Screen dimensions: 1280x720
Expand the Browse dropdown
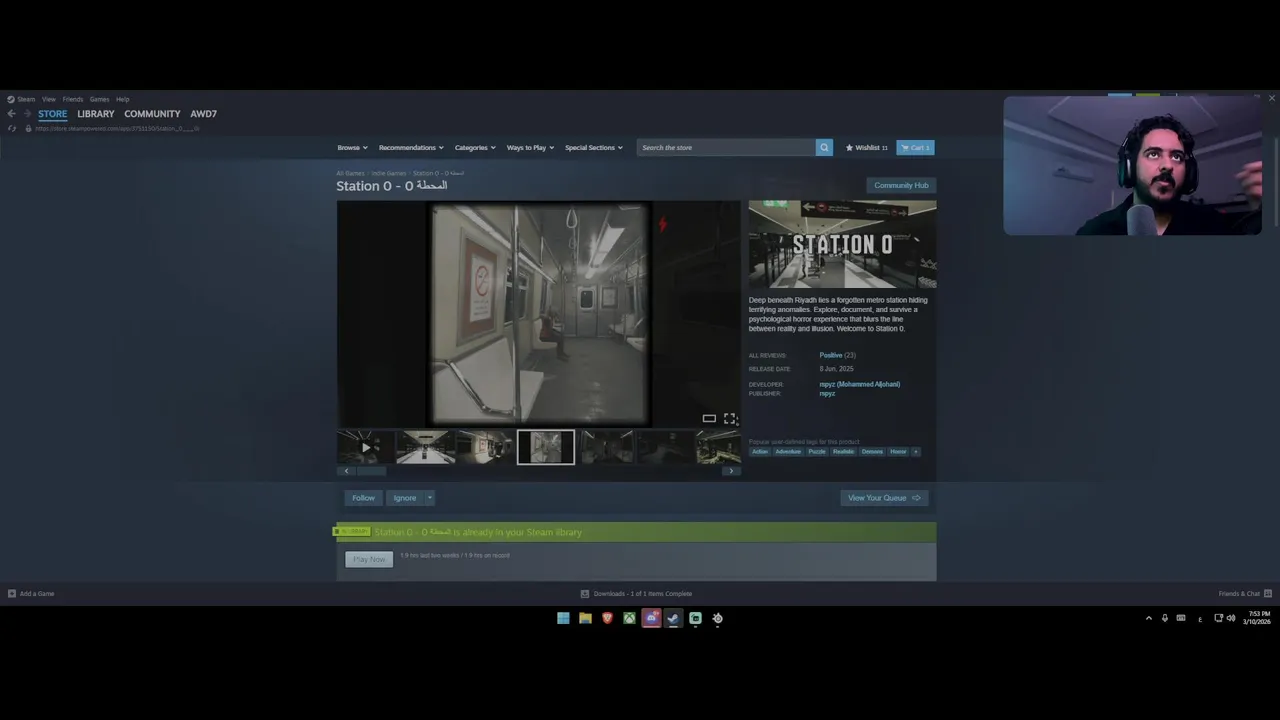(352, 147)
